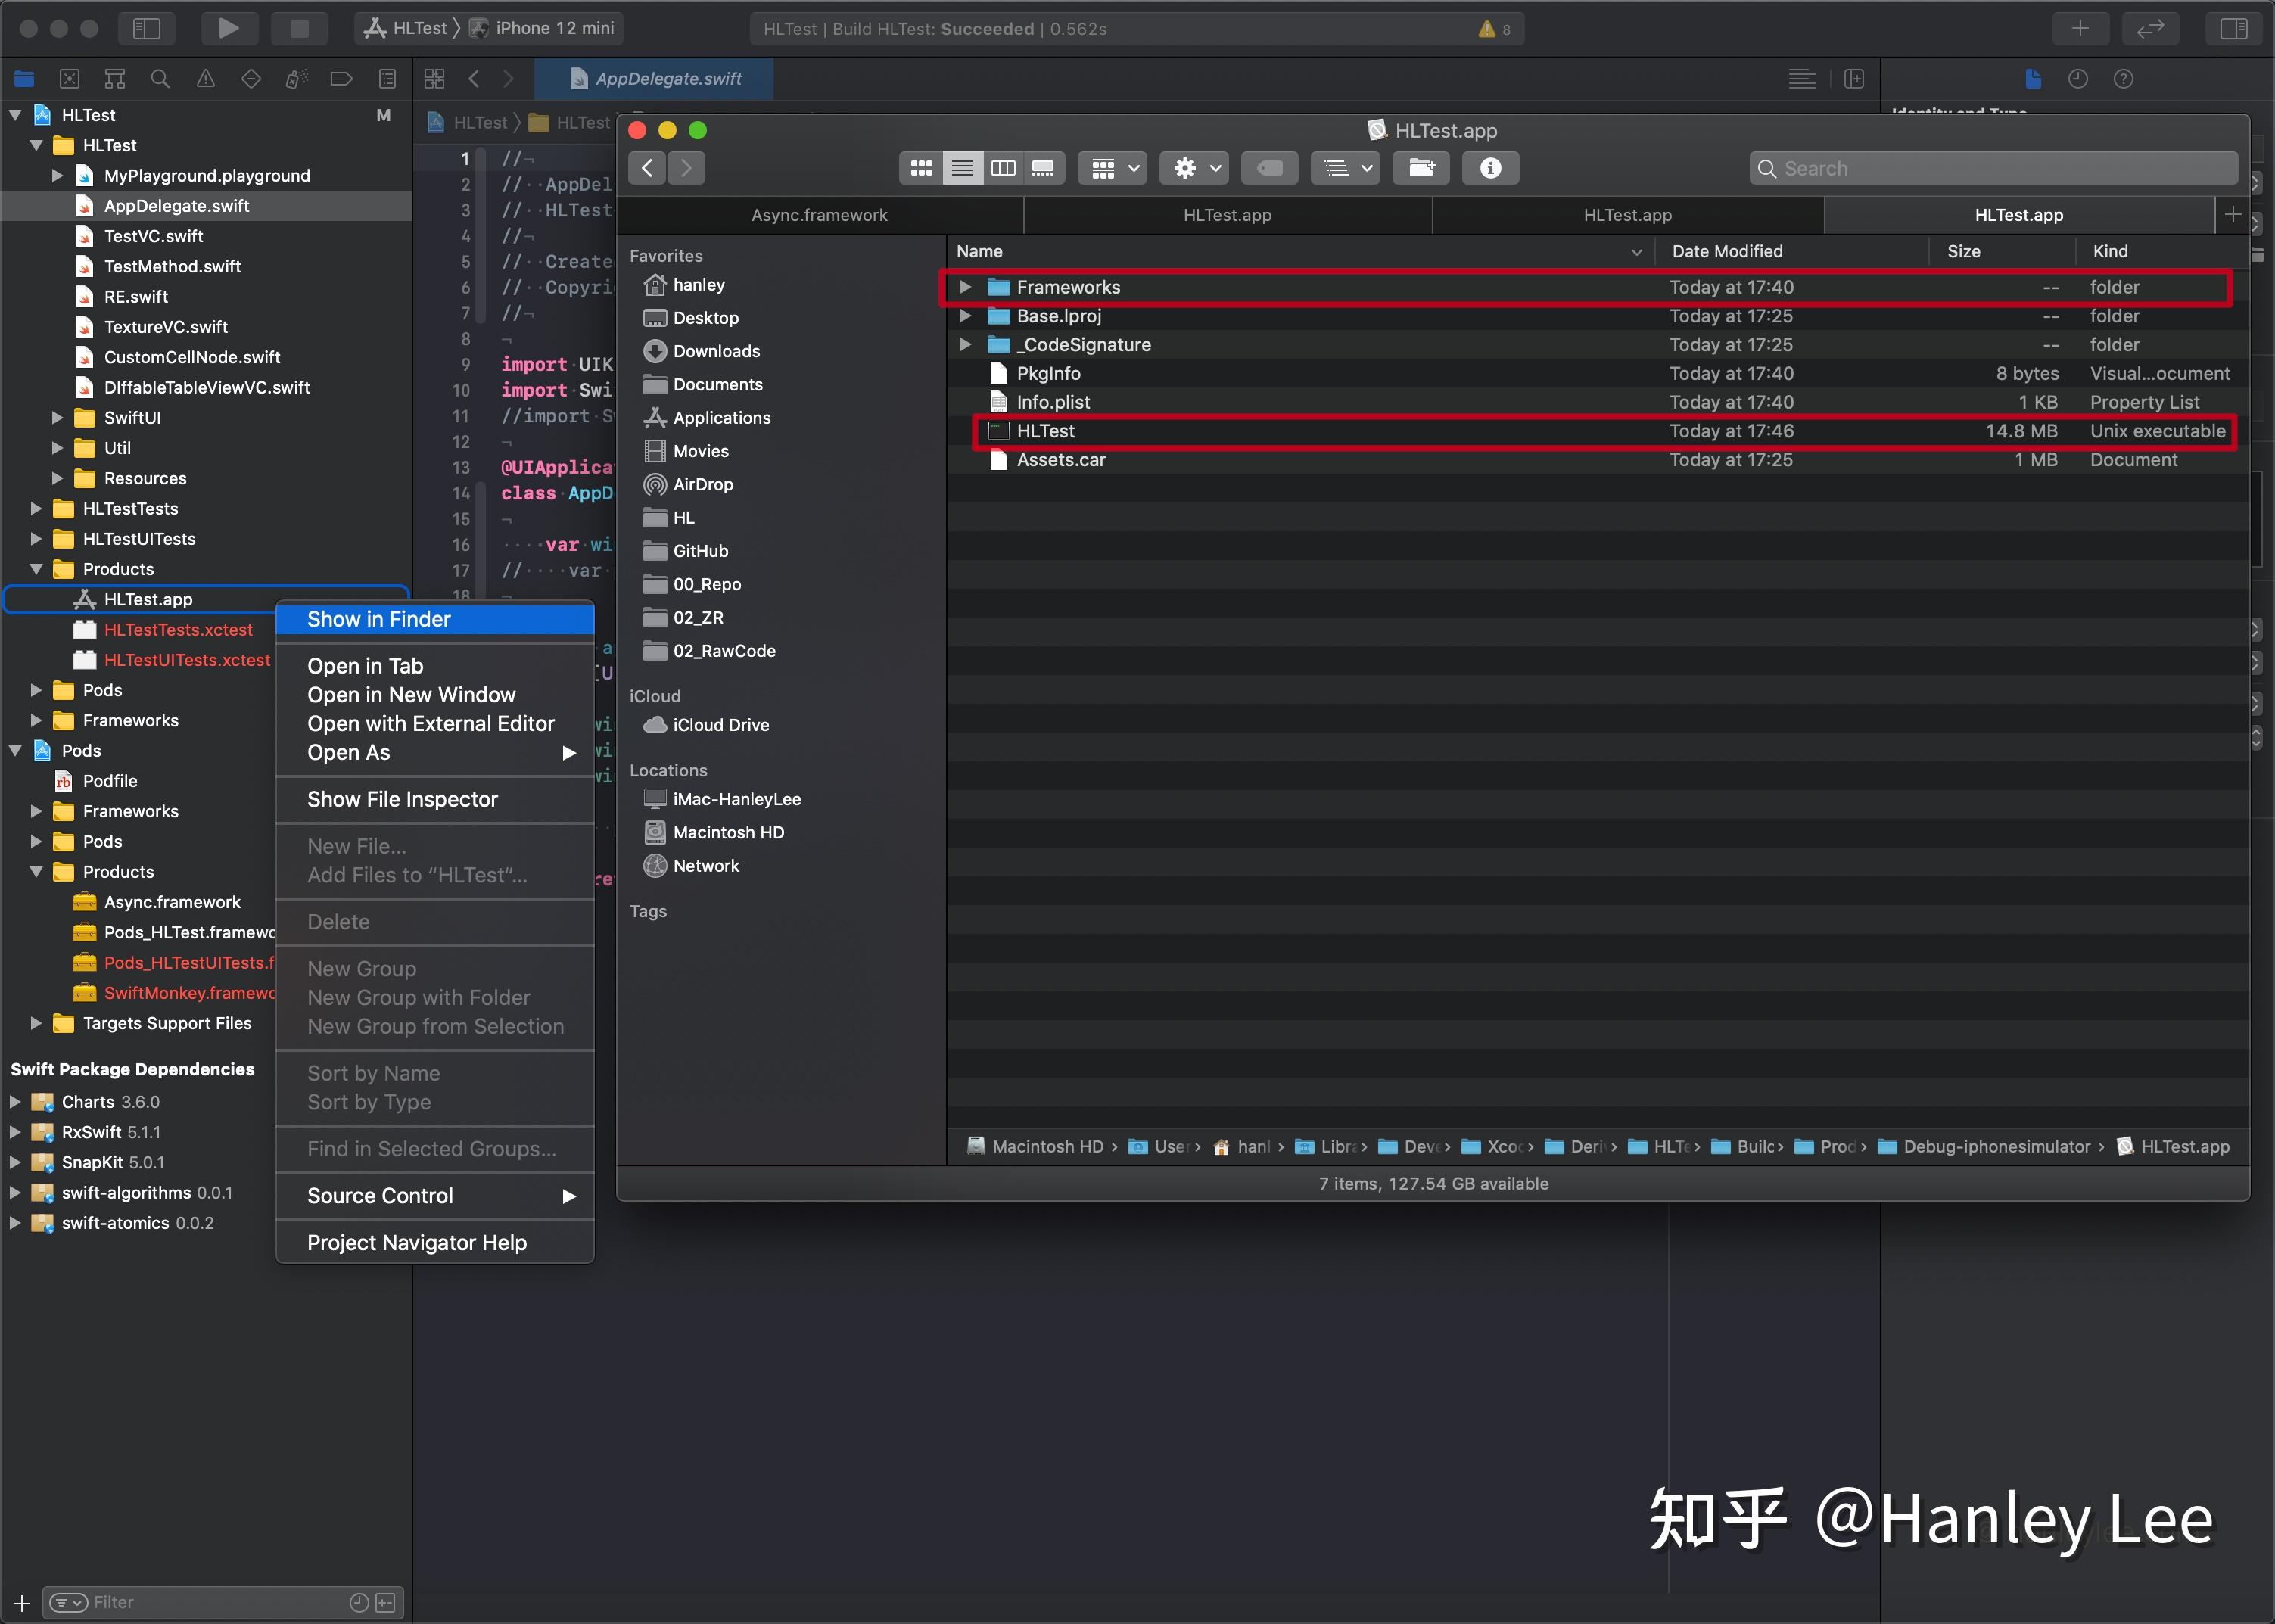Open the Source Control navigator icon
Viewport: 2275px width, 1624px height.
click(x=69, y=79)
